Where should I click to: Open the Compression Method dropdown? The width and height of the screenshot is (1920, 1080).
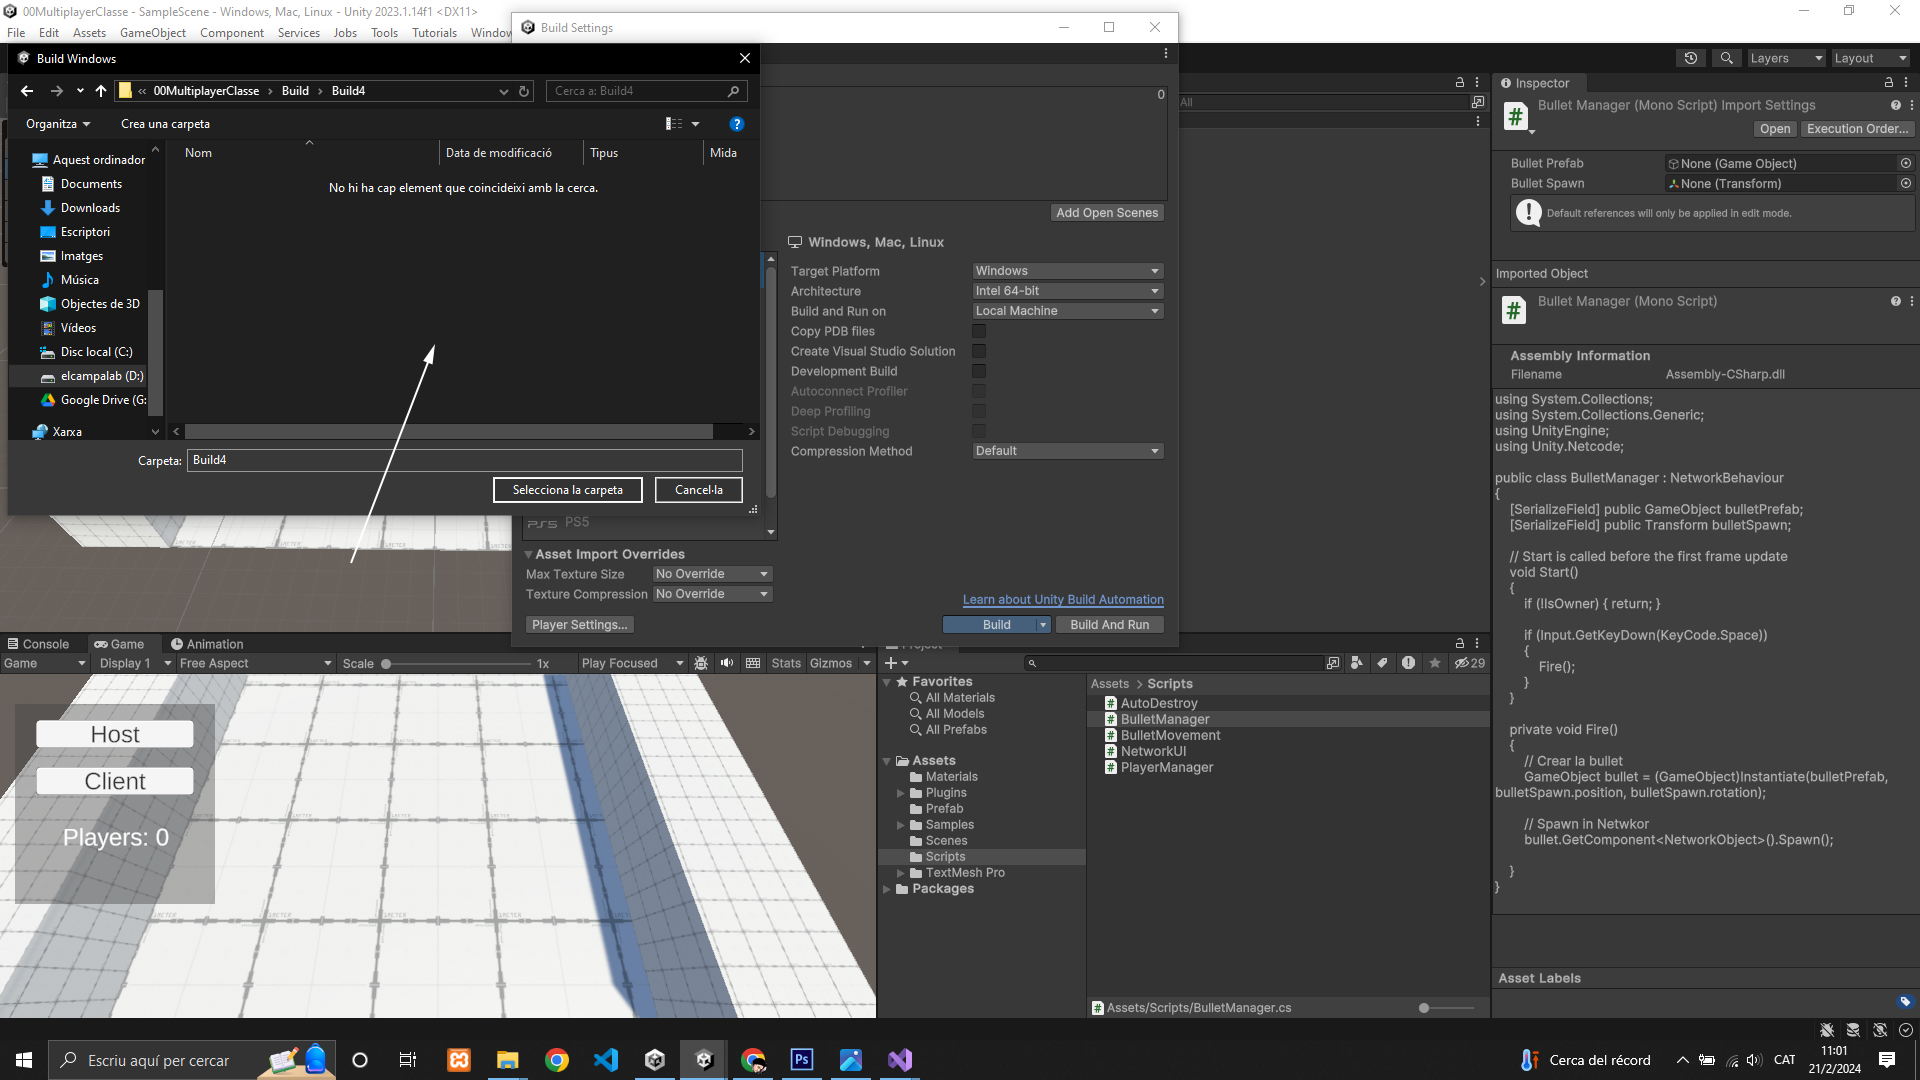click(1067, 451)
